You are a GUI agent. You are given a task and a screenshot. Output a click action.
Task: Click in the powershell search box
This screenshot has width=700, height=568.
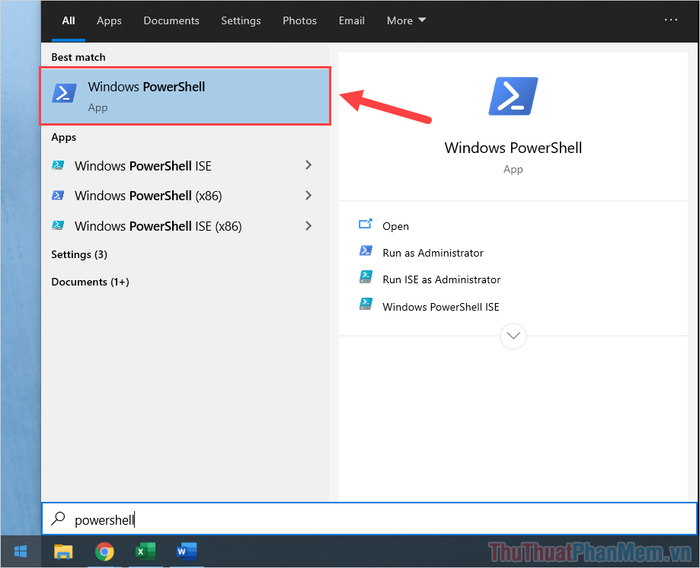[x=370, y=519]
